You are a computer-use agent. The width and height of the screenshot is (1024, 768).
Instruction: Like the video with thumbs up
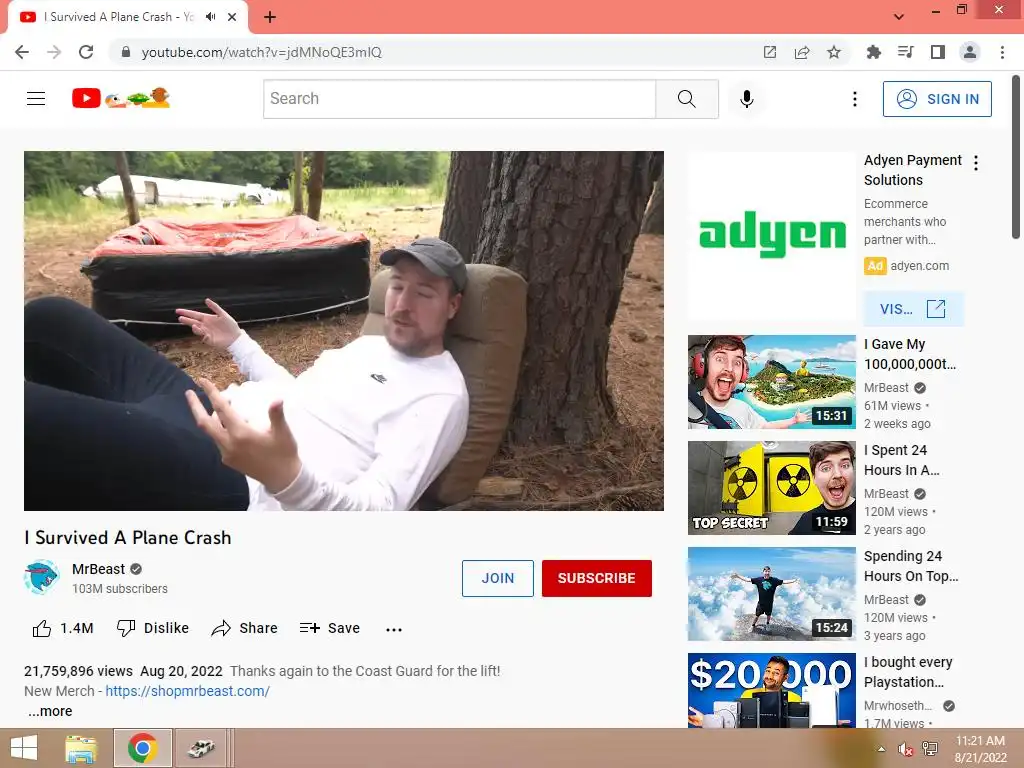63,628
